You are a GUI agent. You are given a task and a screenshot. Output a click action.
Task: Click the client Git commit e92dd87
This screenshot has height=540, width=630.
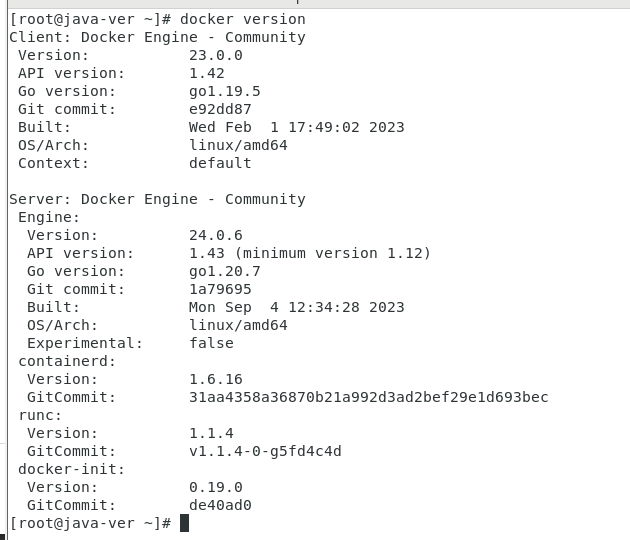coord(220,109)
